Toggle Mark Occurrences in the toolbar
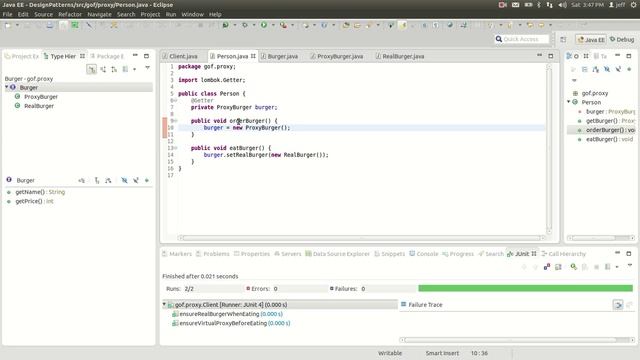Viewport: 640px width, 360px height. pyautogui.click(x=402, y=25)
